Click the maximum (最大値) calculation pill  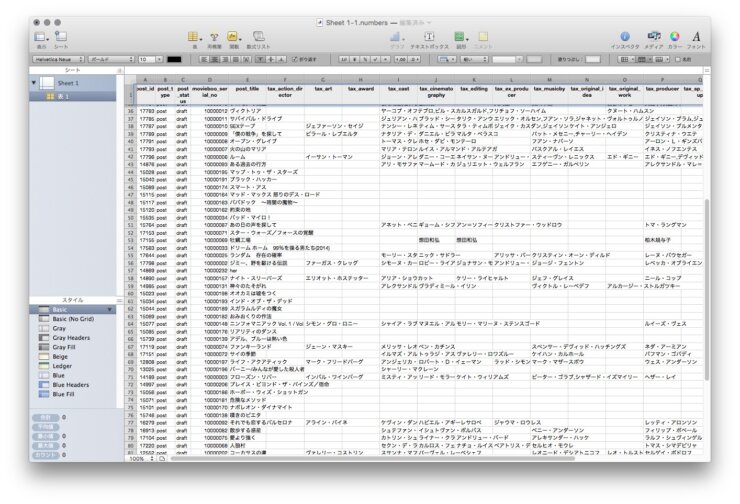click(x=46, y=446)
